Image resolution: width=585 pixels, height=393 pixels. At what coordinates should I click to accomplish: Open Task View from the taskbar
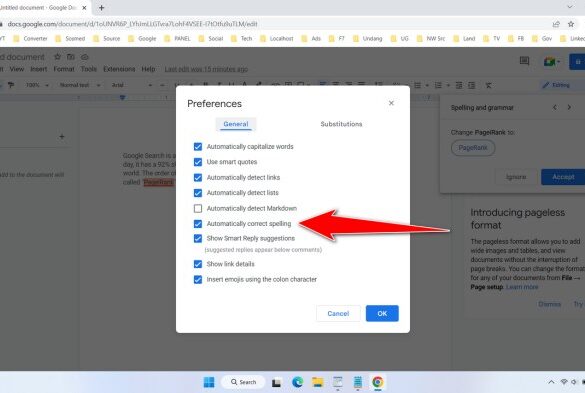276,383
